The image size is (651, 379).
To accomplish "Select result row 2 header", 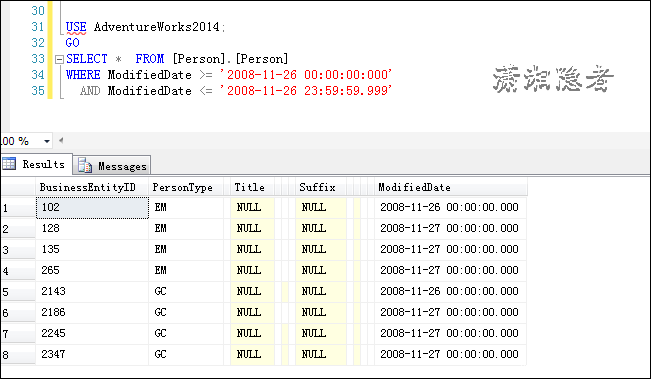I will 18,229.
